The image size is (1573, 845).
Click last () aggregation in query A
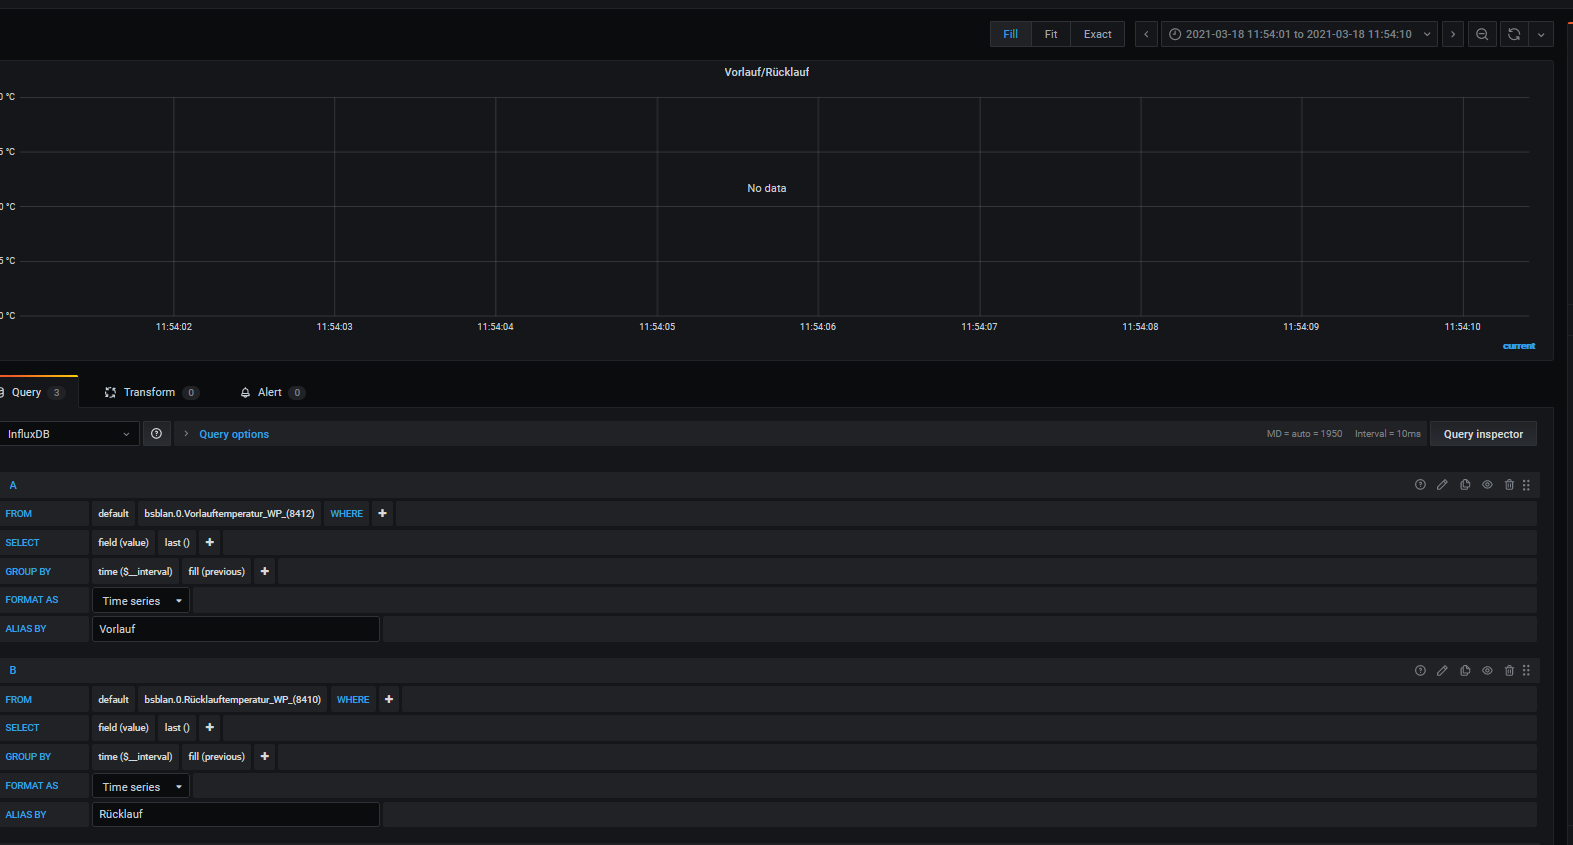pos(177,543)
